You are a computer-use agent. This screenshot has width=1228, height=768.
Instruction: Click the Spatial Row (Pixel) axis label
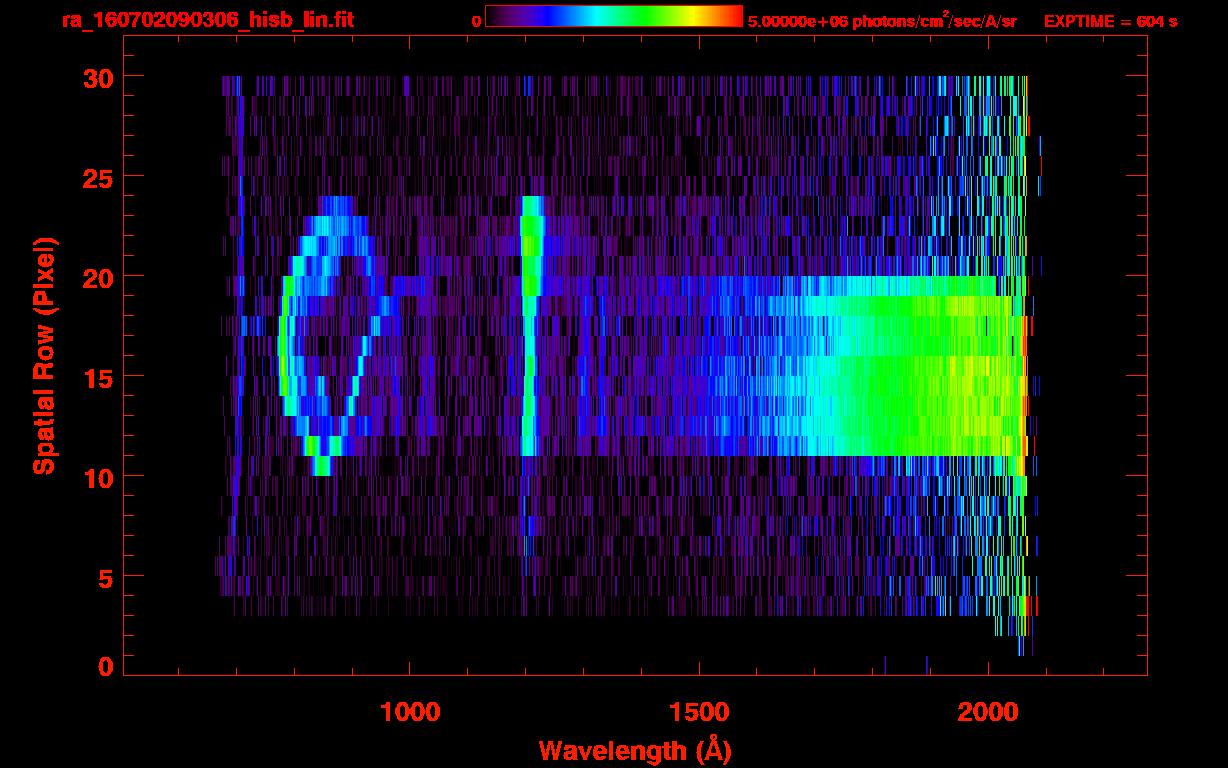(43, 356)
